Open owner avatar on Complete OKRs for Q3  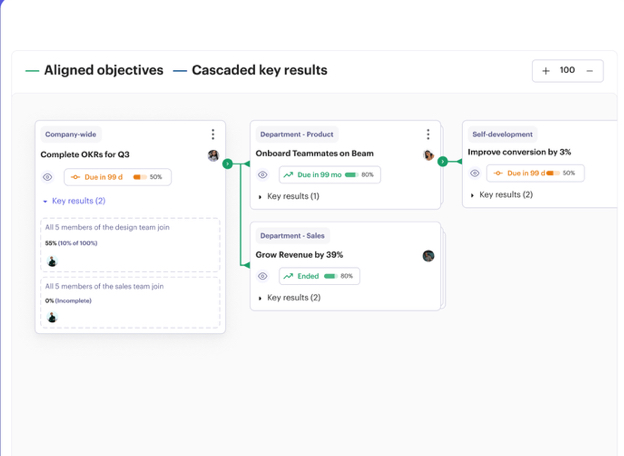[x=213, y=156]
